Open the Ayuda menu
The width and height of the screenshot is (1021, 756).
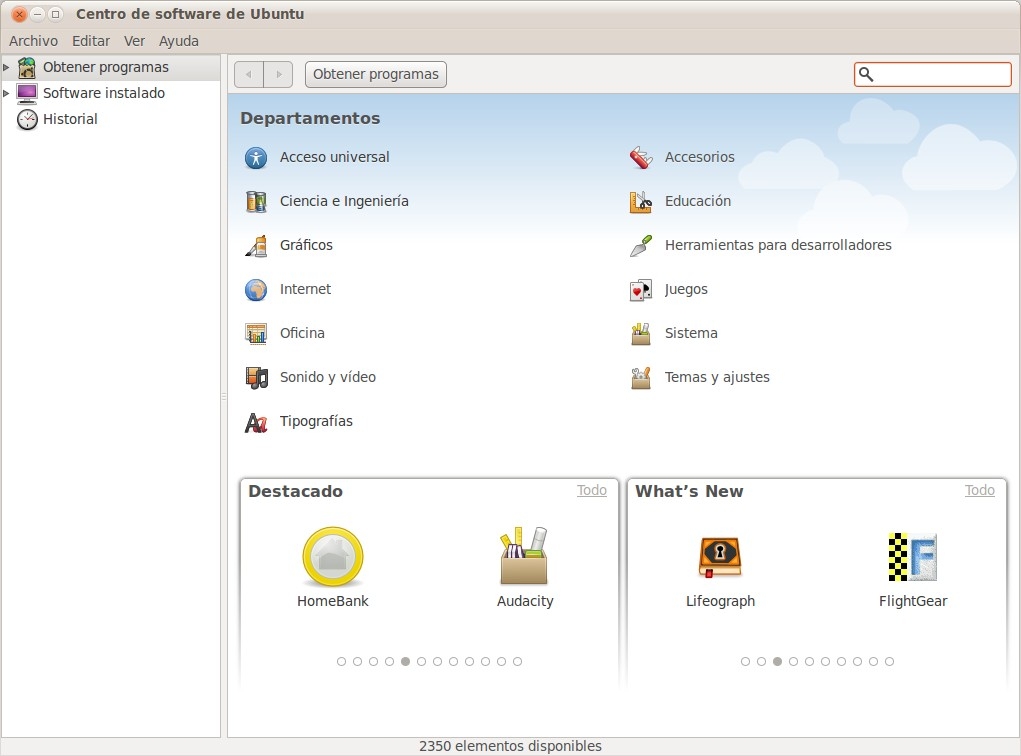178,41
